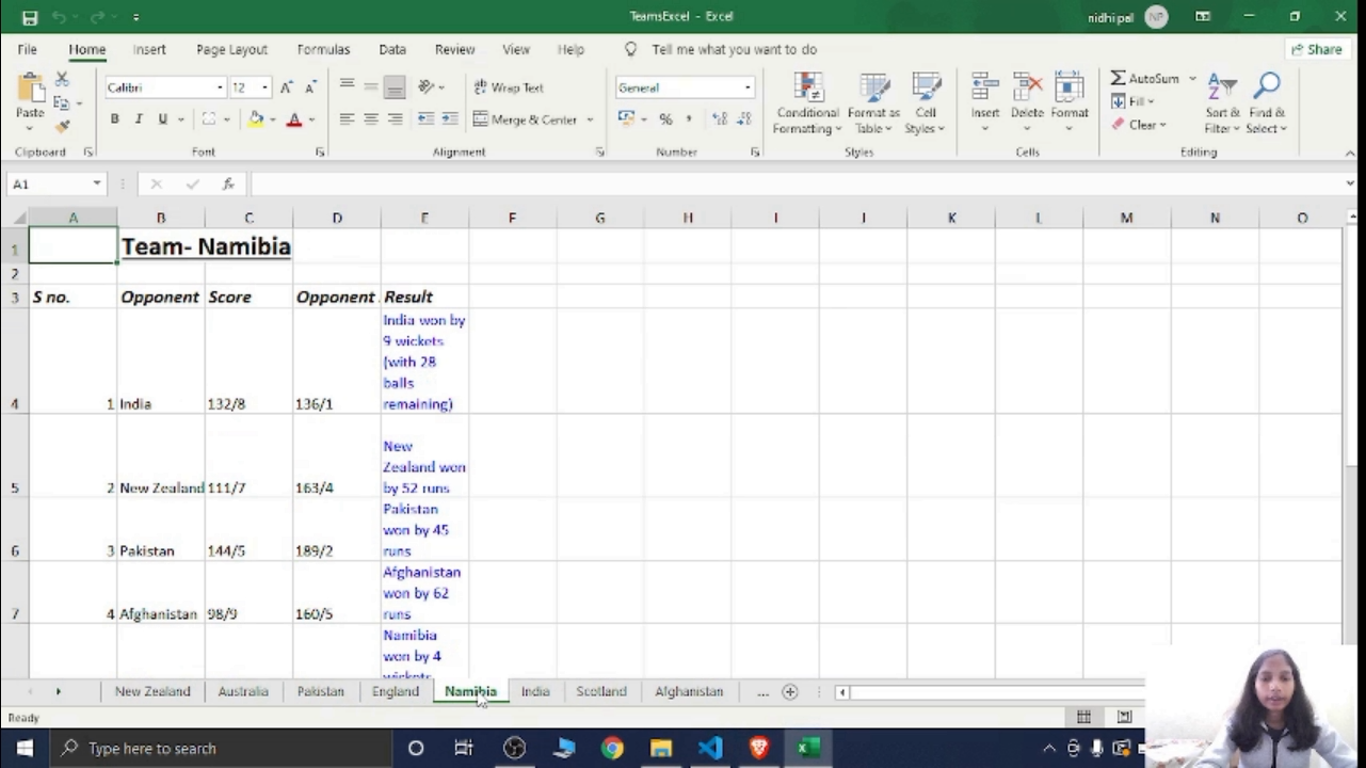Click the Insert cells icon
The image size is (1366, 768).
click(x=985, y=91)
